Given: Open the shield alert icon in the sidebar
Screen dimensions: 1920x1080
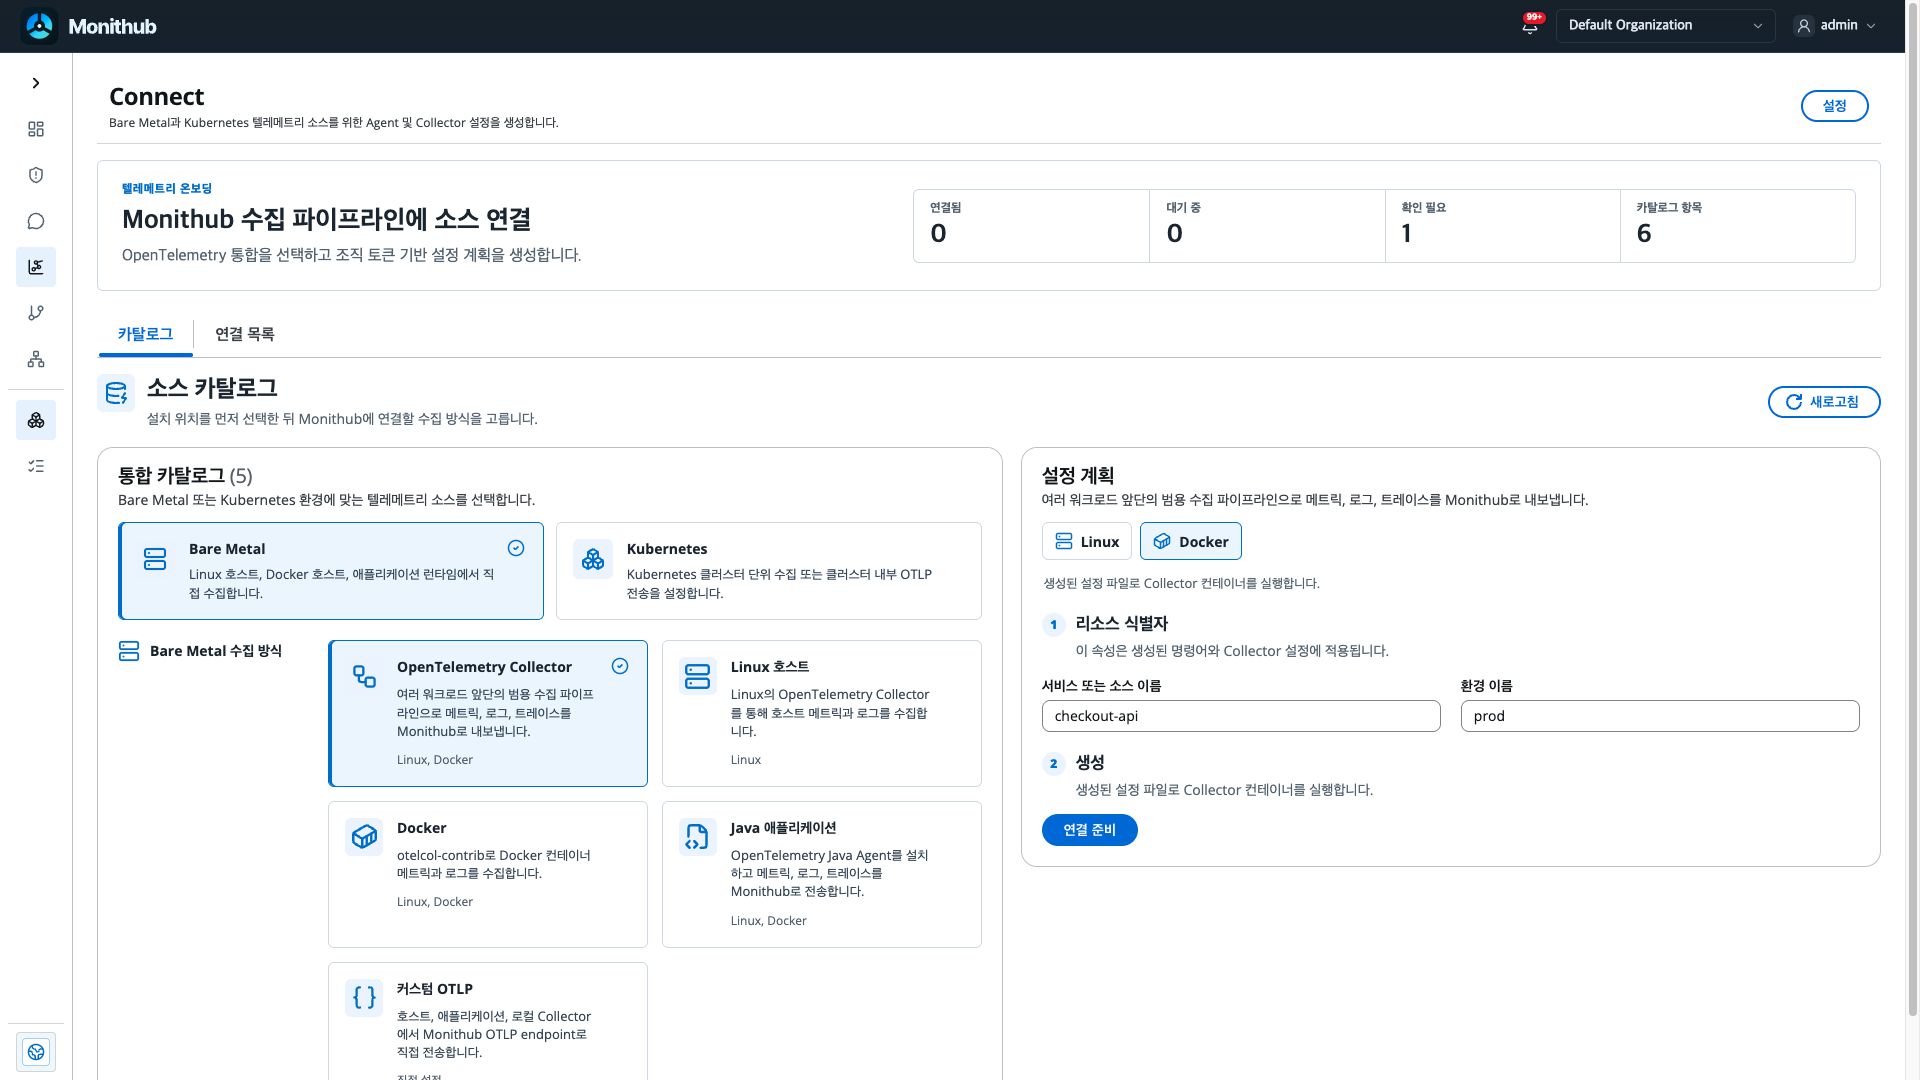Looking at the screenshot, I should click(36, 175).
